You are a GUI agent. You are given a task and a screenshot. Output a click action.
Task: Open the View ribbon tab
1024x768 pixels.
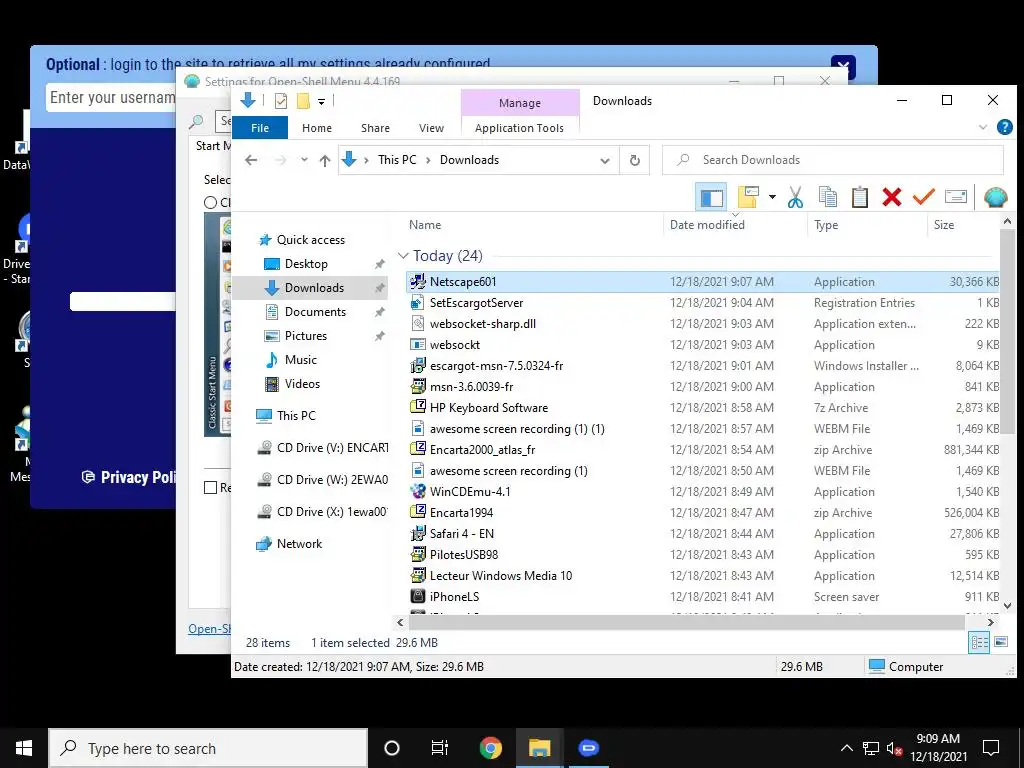[x=432, y=128]
